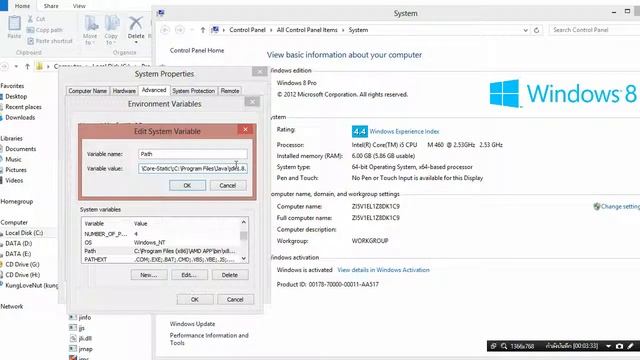Click the Variable name input field

pos(193,154)
